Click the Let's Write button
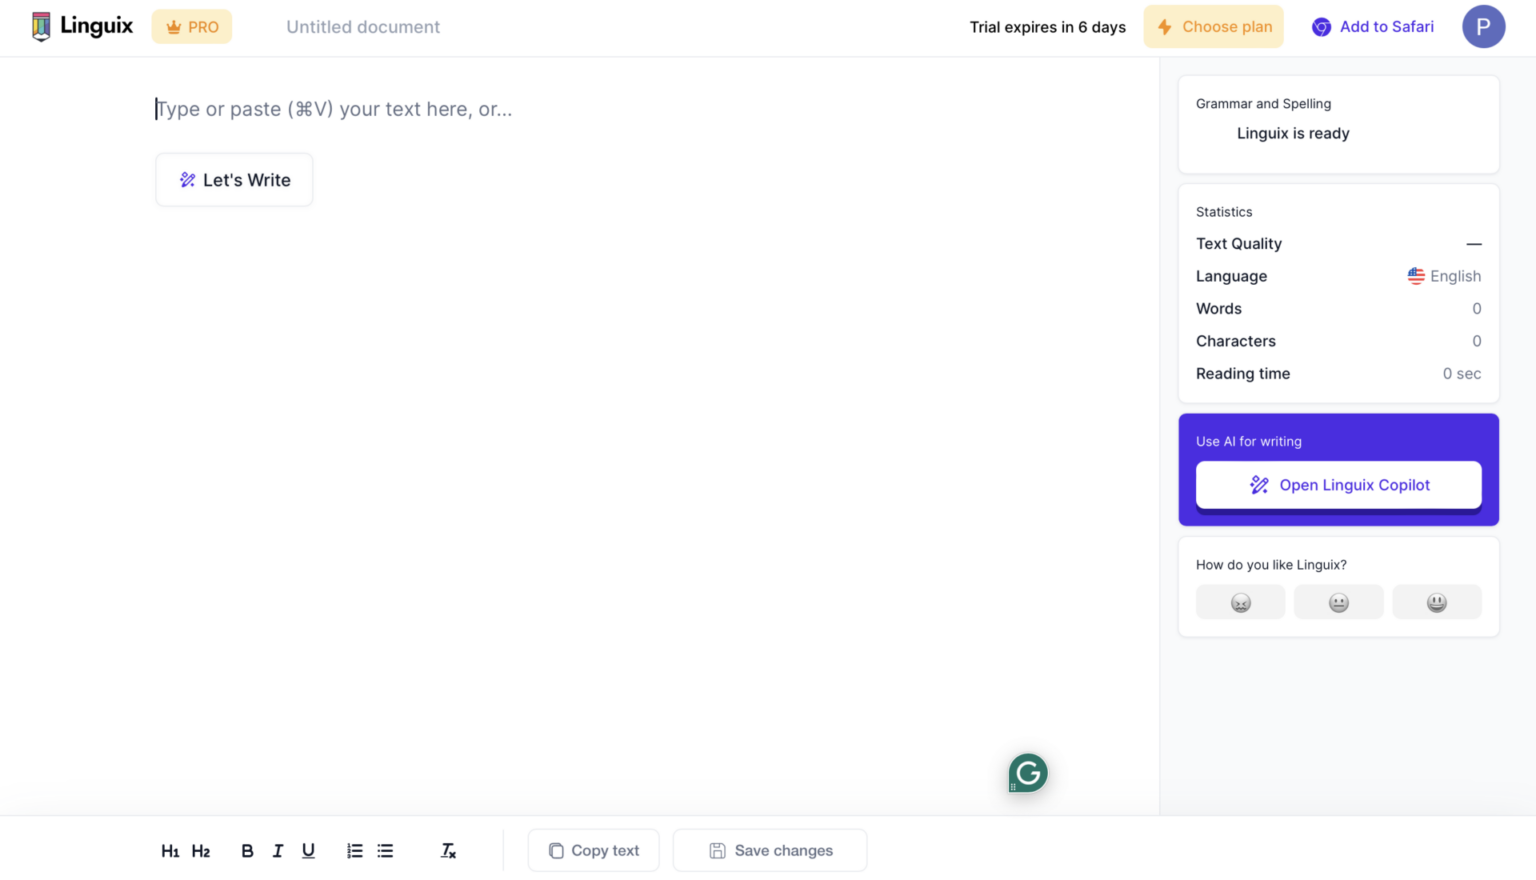The image size is (1536, 880). click(234, 180)
